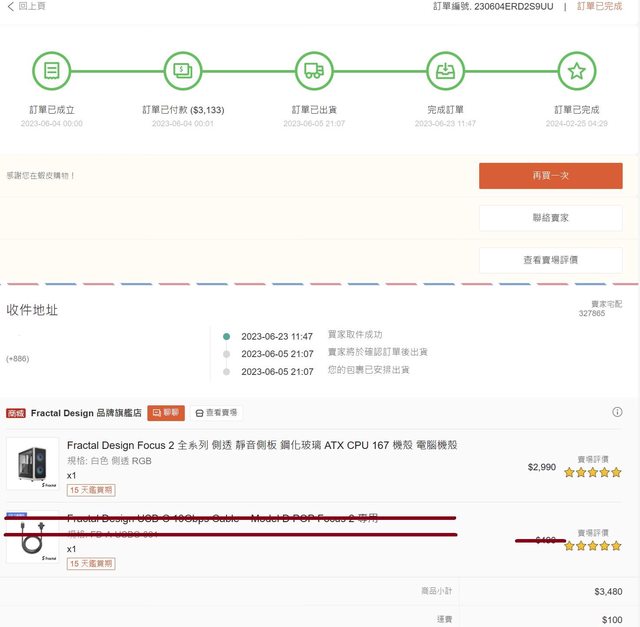Click the order-completed star step icon
The width and height of the screenshot is (640, 627).
click(577, 71)
